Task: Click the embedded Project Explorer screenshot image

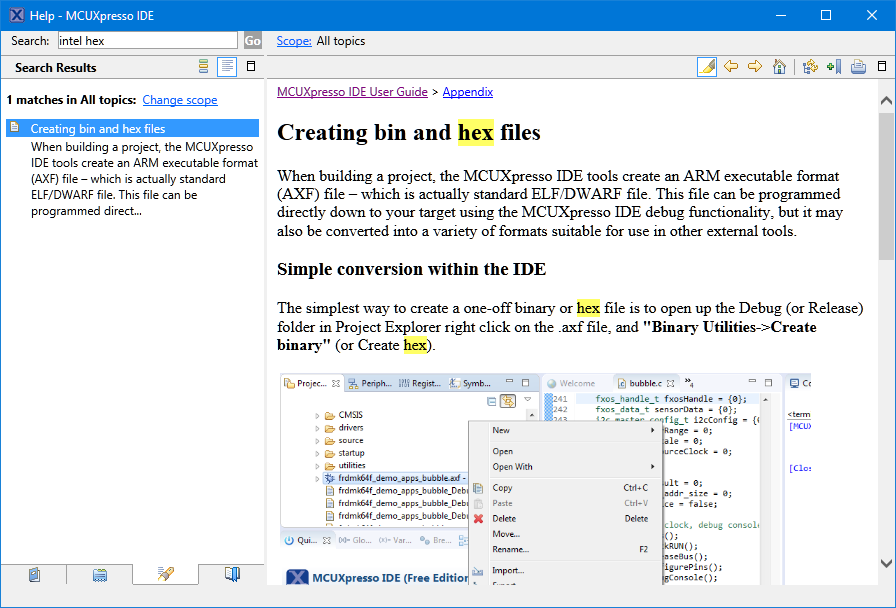Action: point(546,479)
